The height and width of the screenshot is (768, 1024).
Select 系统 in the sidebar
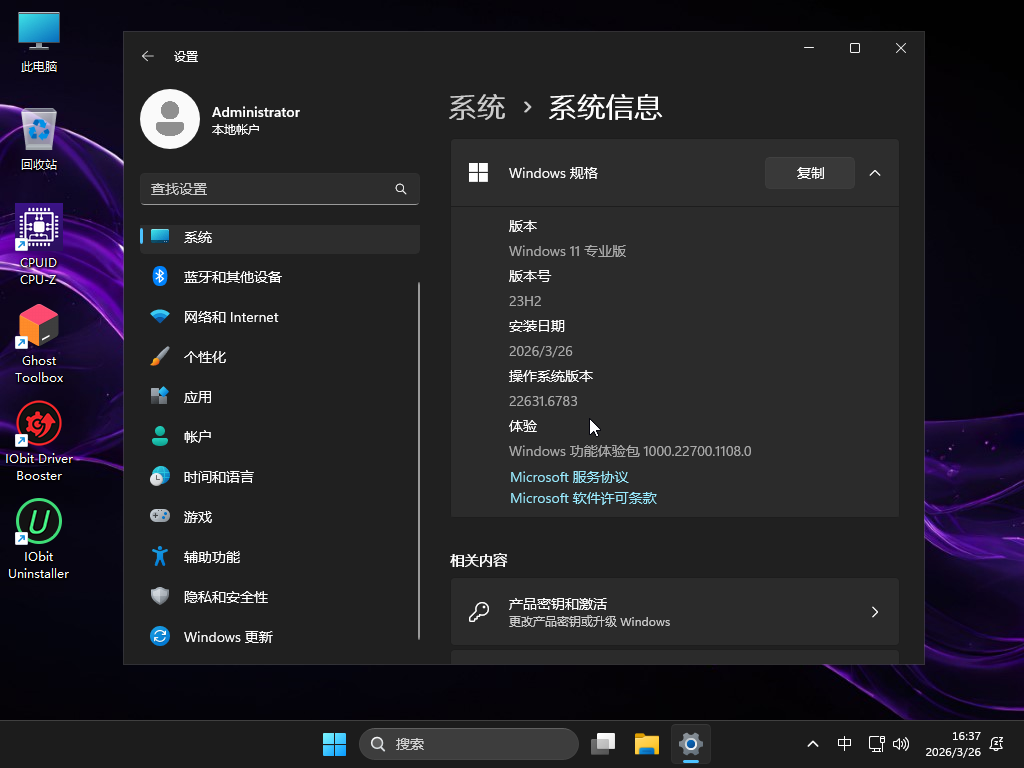198,238
